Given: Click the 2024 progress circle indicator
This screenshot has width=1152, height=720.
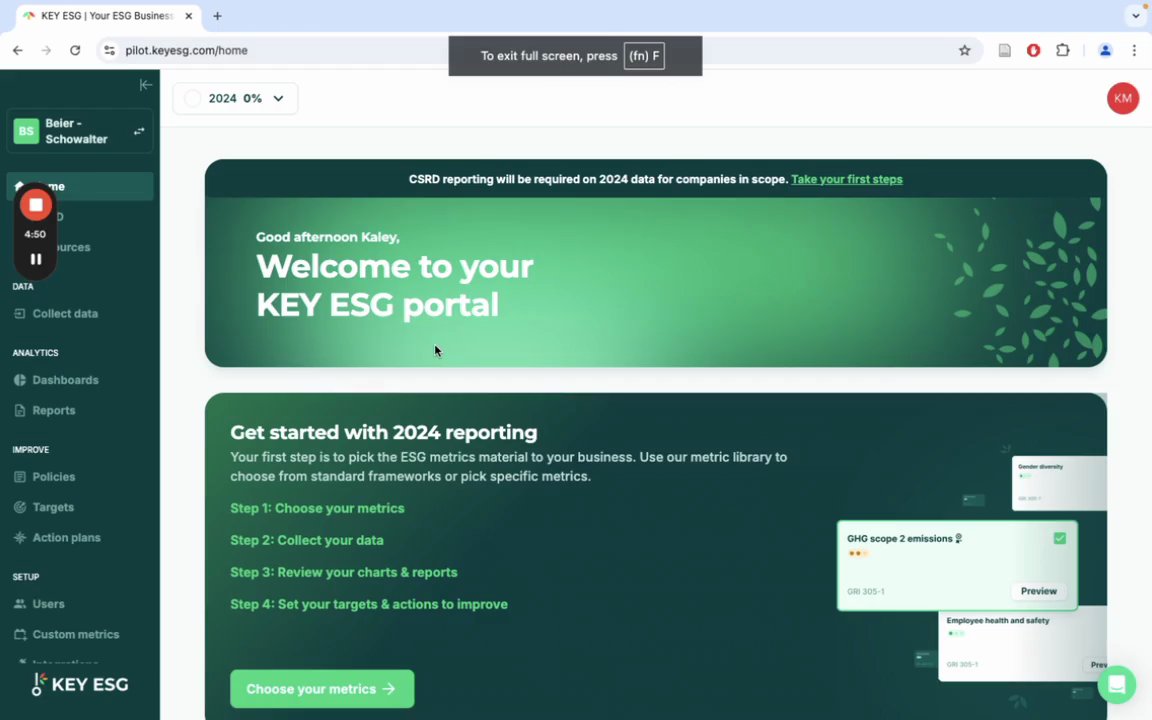Looking at the screenshot, I should pos(192,98).
